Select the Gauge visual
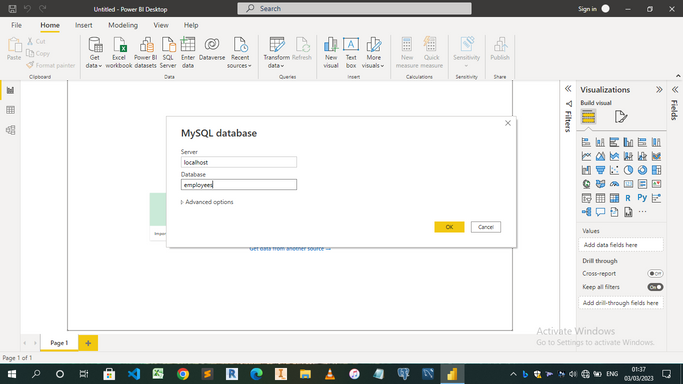The height and width of the screenshot is (384, 683). point(614,184)
